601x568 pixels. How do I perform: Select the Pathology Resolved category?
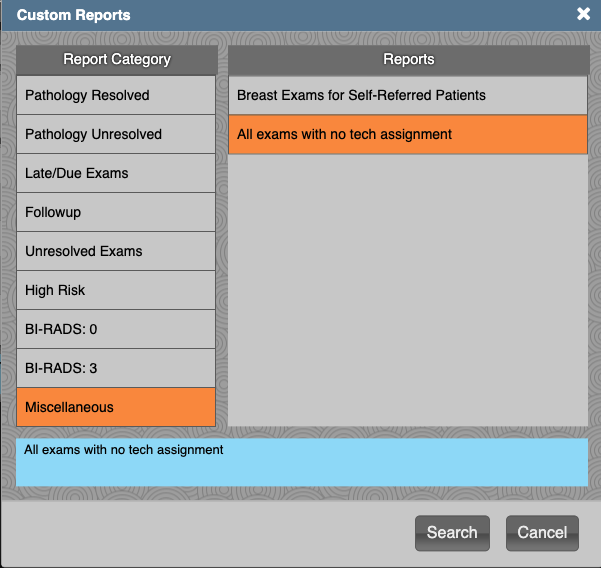pos(116,95)
